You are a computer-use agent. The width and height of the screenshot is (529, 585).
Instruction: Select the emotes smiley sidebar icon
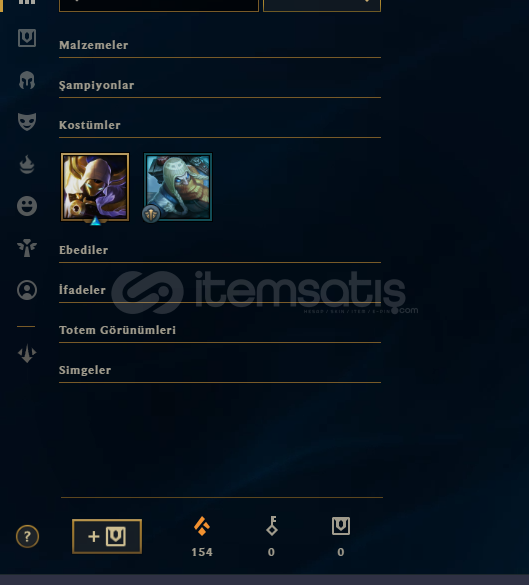pyautogui.click(x=27, y=206)
